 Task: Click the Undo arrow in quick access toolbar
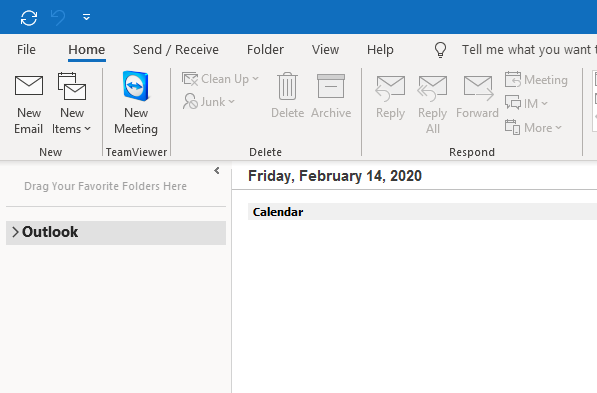point(58,18)
